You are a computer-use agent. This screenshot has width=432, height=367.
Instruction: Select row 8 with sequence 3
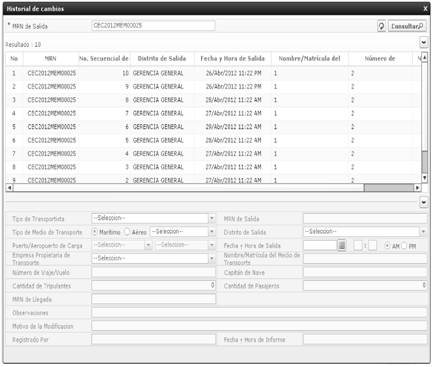[213, 167]
